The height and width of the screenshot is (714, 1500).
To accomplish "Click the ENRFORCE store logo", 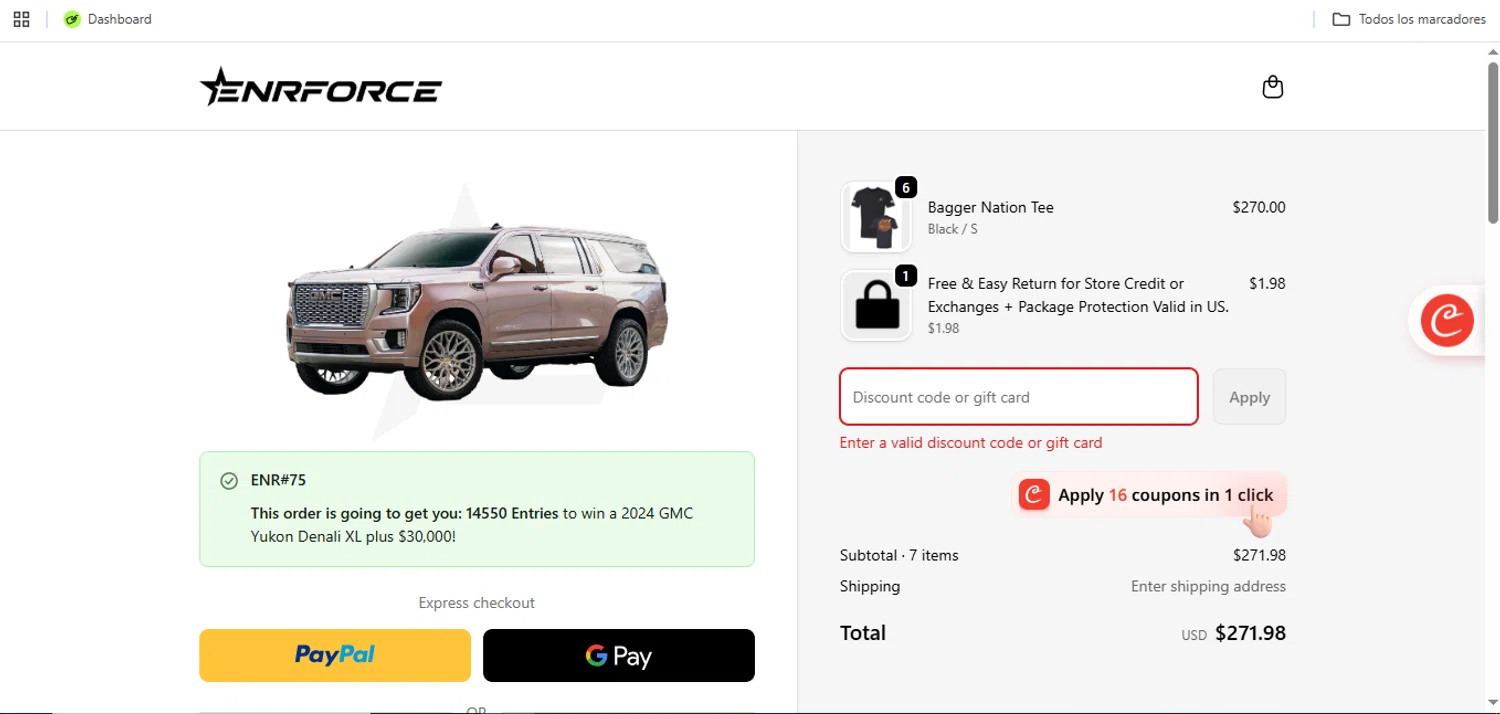I will (x=321, y=87).
